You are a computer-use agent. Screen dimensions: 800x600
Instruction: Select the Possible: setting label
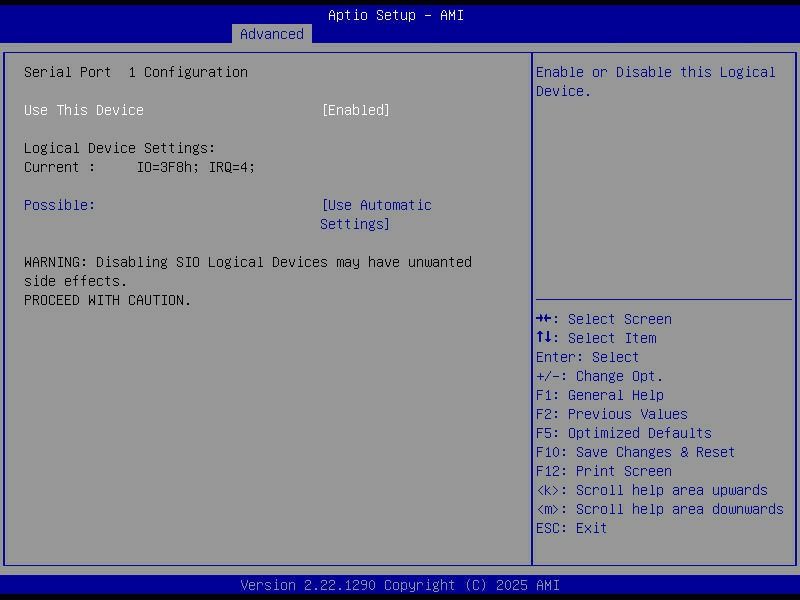pos(59,205)
